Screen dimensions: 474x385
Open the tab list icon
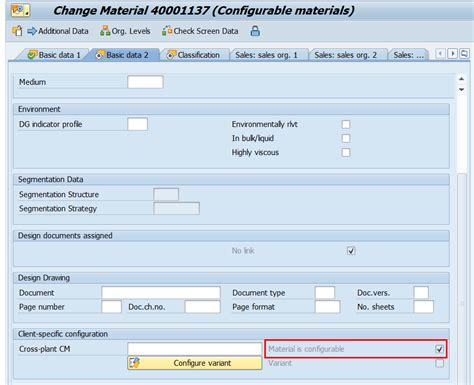pyautogui.click(x=464, y=54)
